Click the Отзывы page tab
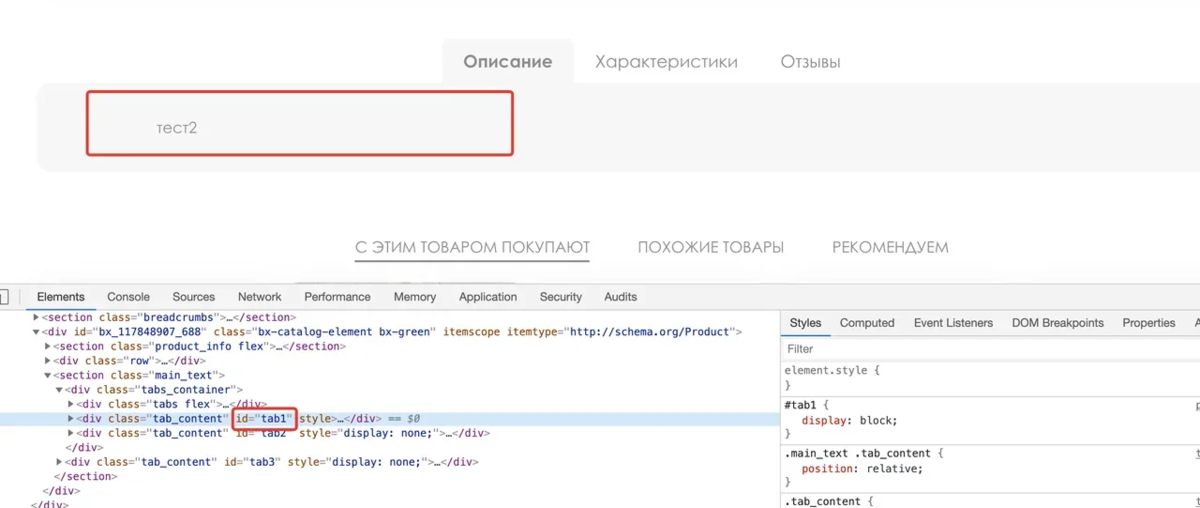Screen dimensions: 1200x508 pyautogui.click(x=810, y=62)
